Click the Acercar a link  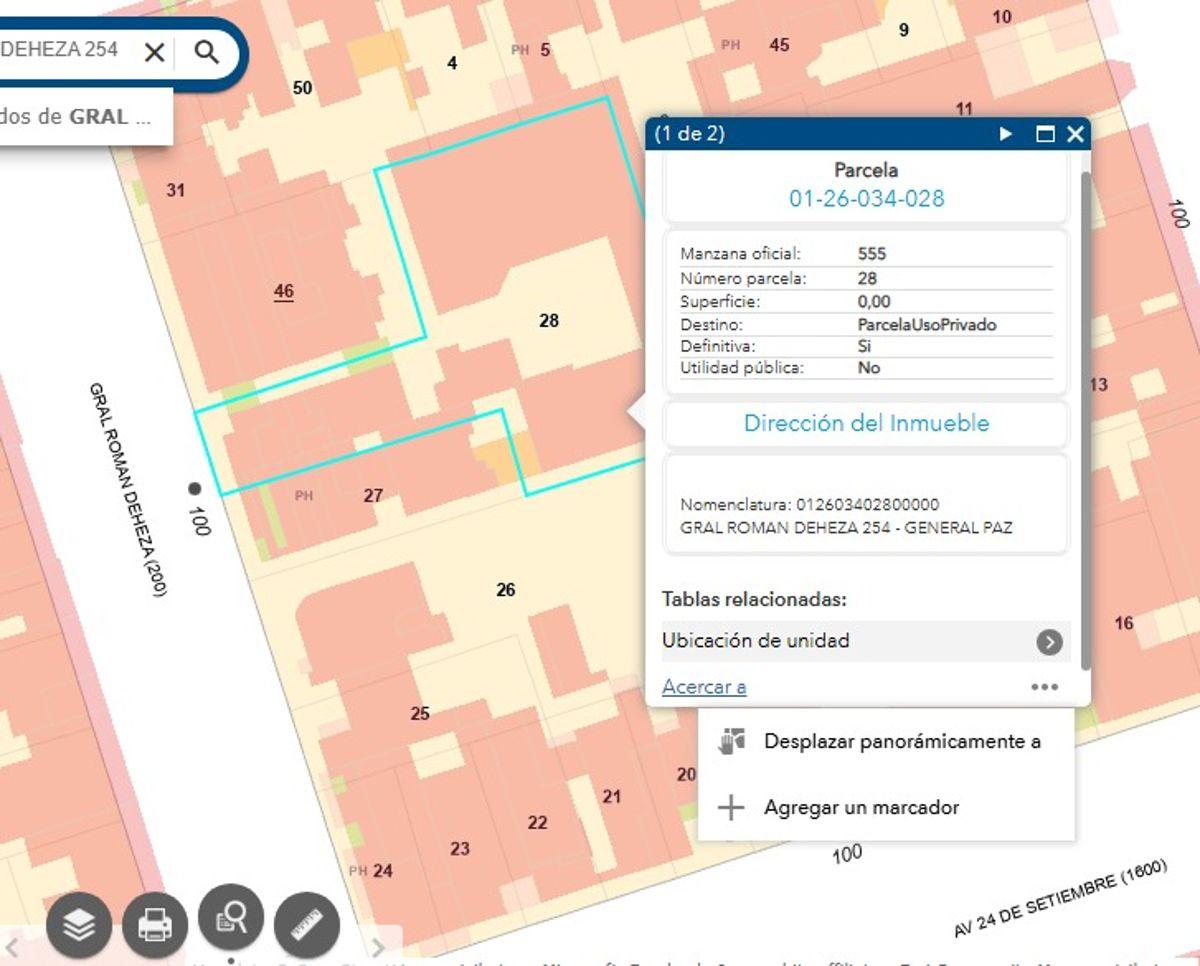(x=704, y=687)
